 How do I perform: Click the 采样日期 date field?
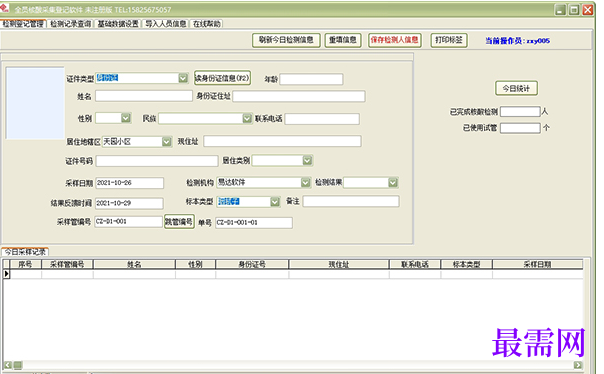129,183
